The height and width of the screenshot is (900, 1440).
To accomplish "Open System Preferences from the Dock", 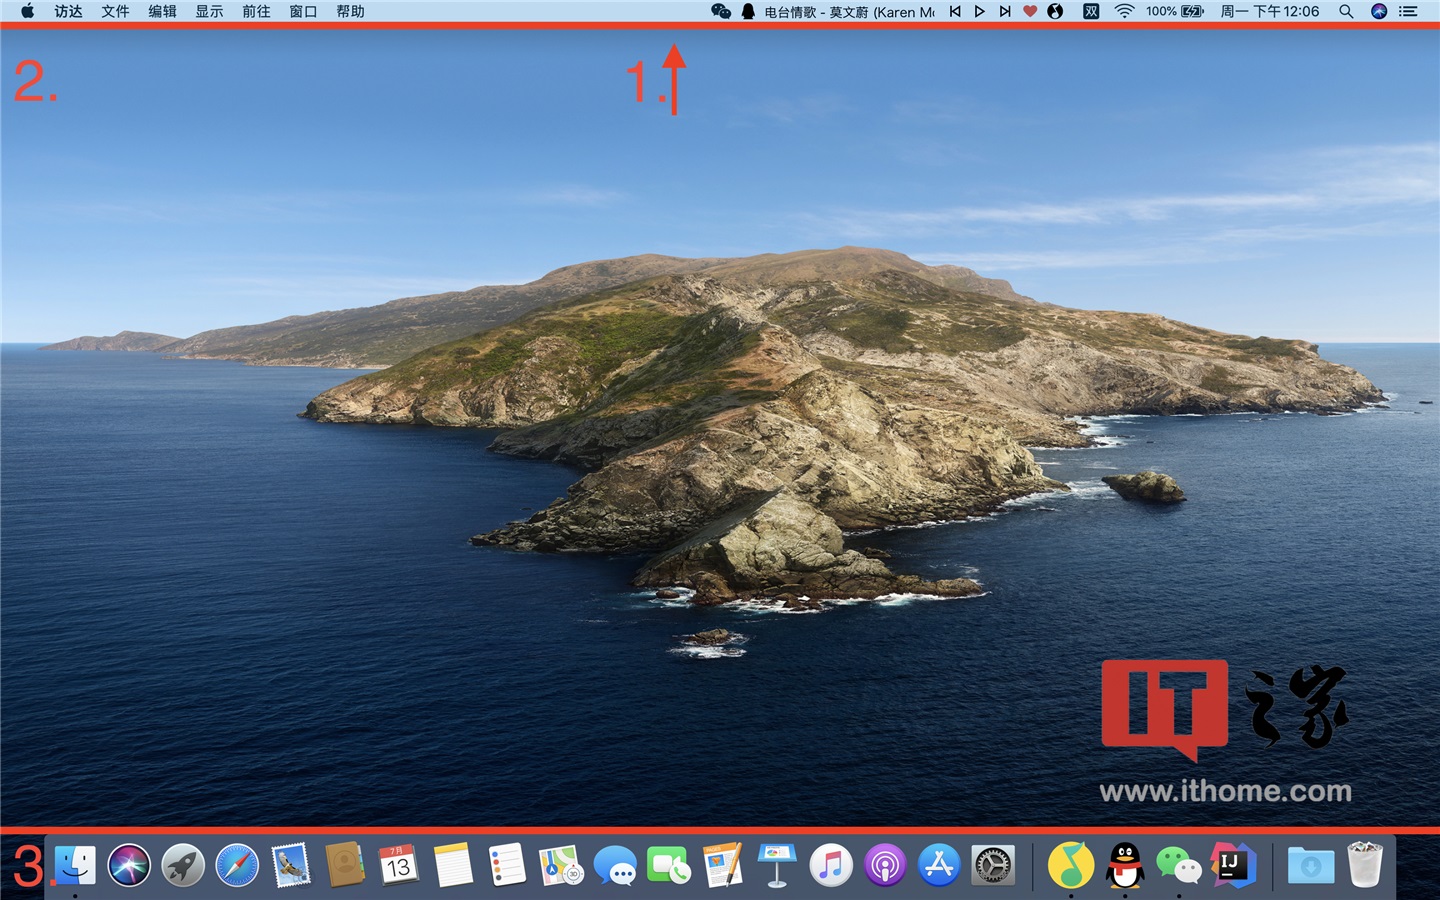I will click(993, 865).
